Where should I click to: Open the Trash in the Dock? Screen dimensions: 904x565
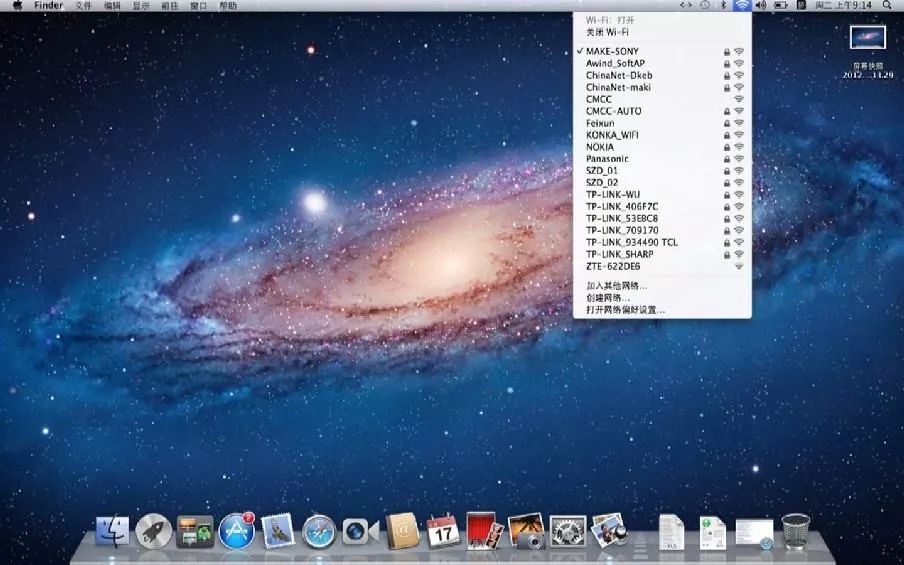click(x=796, y=530)
